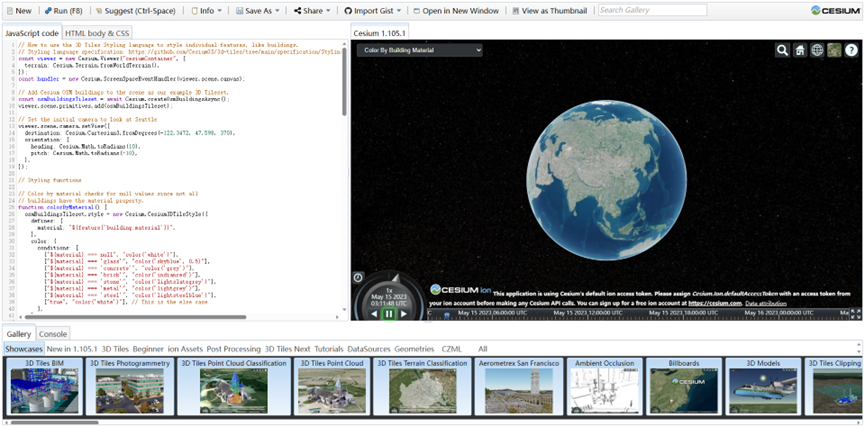Click the animation clock reset icon
The height and width of the screenshot is (427, 865).
[x=357, y=277]
